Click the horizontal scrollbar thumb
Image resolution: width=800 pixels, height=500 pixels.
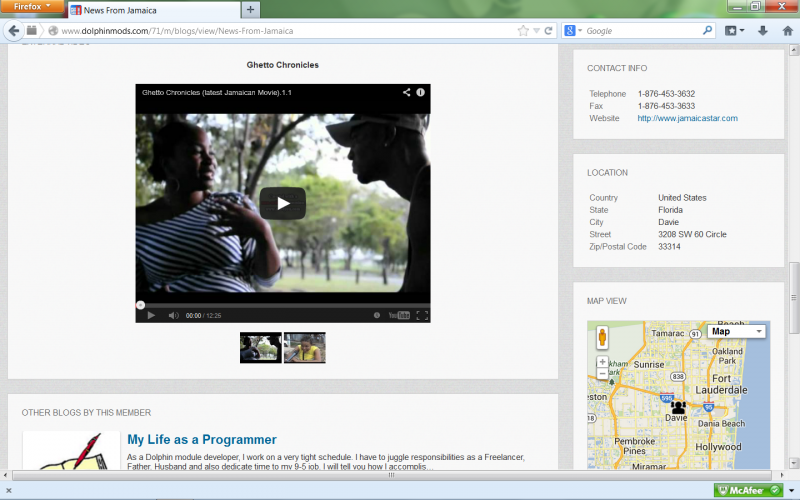391,475
